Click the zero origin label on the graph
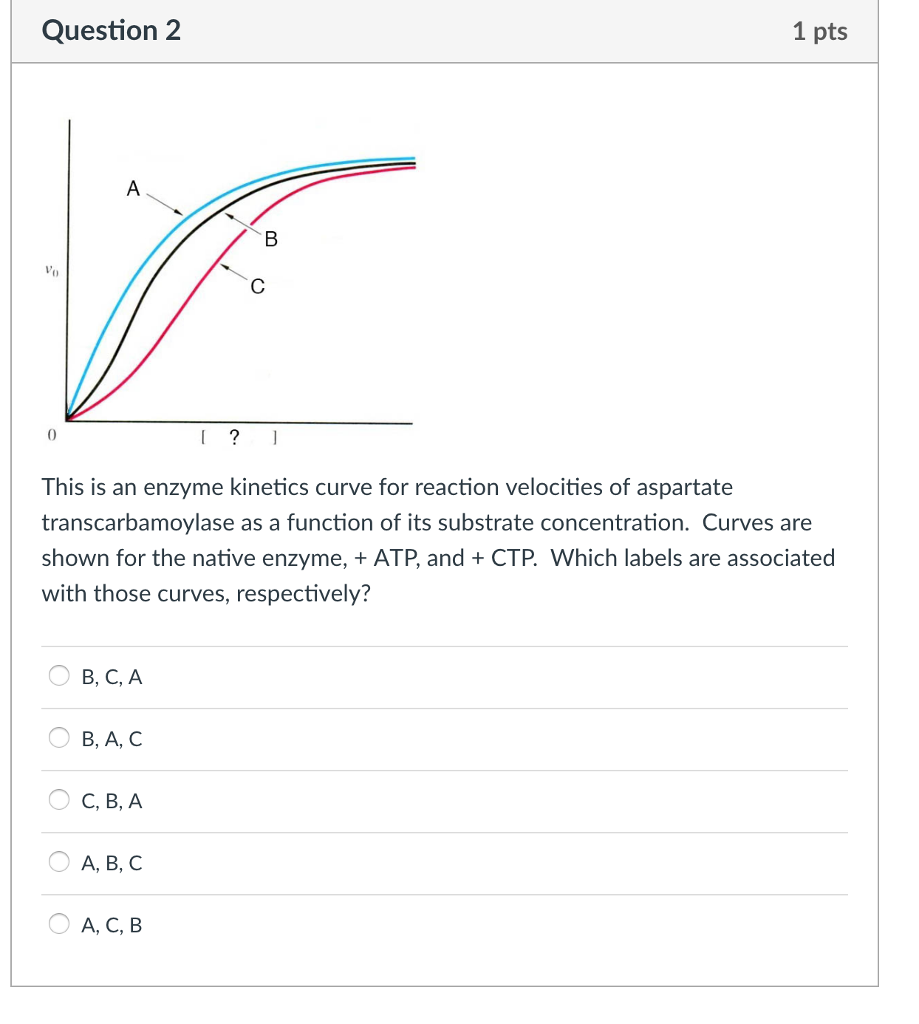Image resolution: width=919 pixels, height=1024 pixels. click(50, 435)
